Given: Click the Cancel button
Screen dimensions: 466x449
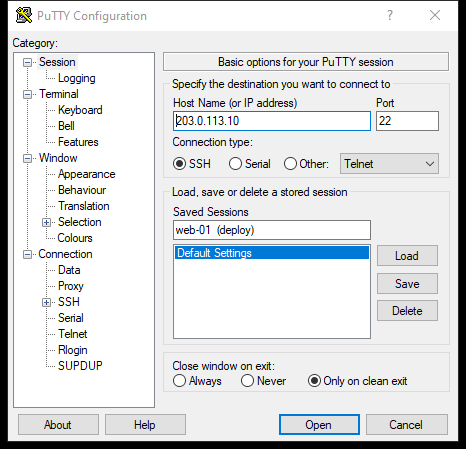Looking at the screenshot, I should tap(407, 425).
